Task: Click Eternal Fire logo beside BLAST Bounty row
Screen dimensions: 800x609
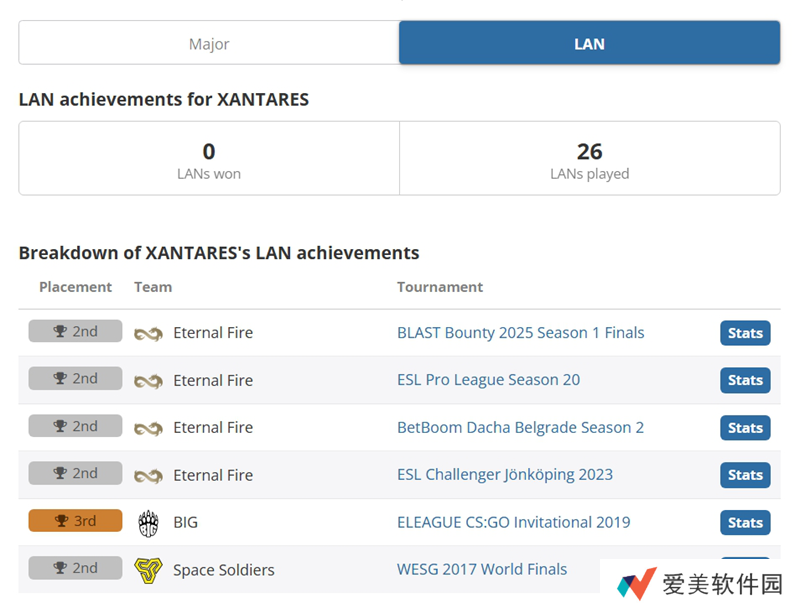Action: tap(148, 333)
